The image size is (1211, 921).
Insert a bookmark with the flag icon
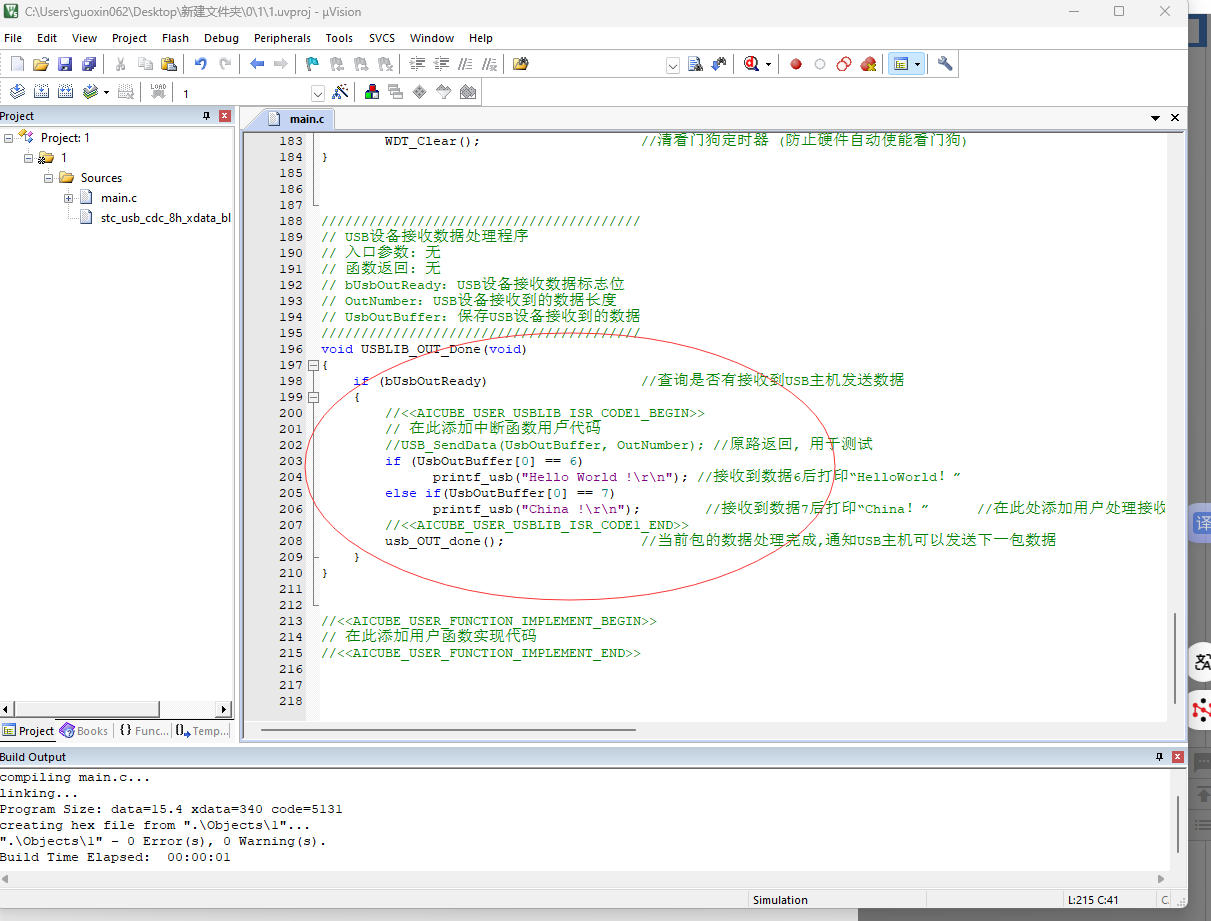[x=313, y=64]
